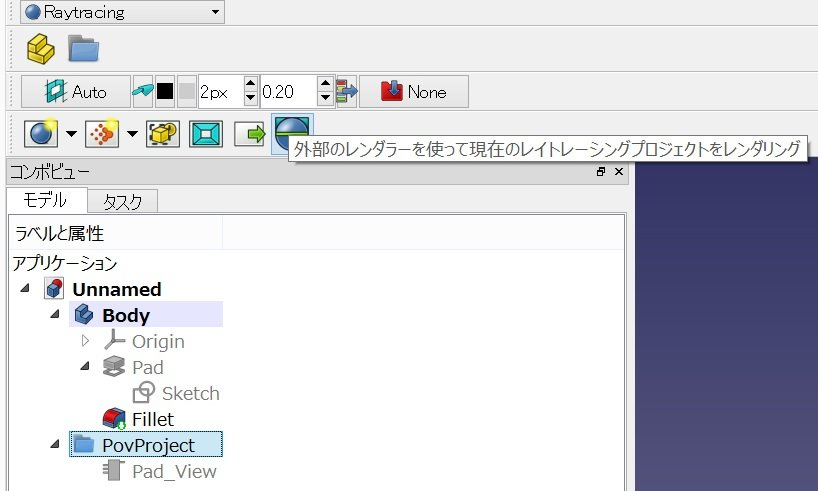Click the Auto construction mode button

point(76,92)
